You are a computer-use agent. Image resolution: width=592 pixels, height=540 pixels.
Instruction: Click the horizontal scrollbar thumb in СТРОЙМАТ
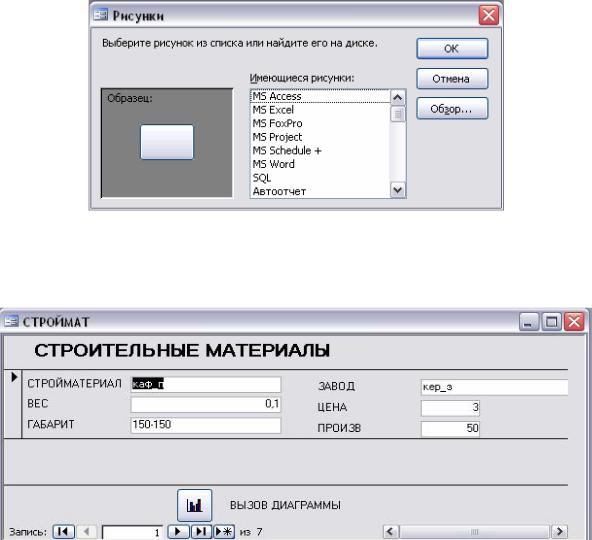point(475,532)
